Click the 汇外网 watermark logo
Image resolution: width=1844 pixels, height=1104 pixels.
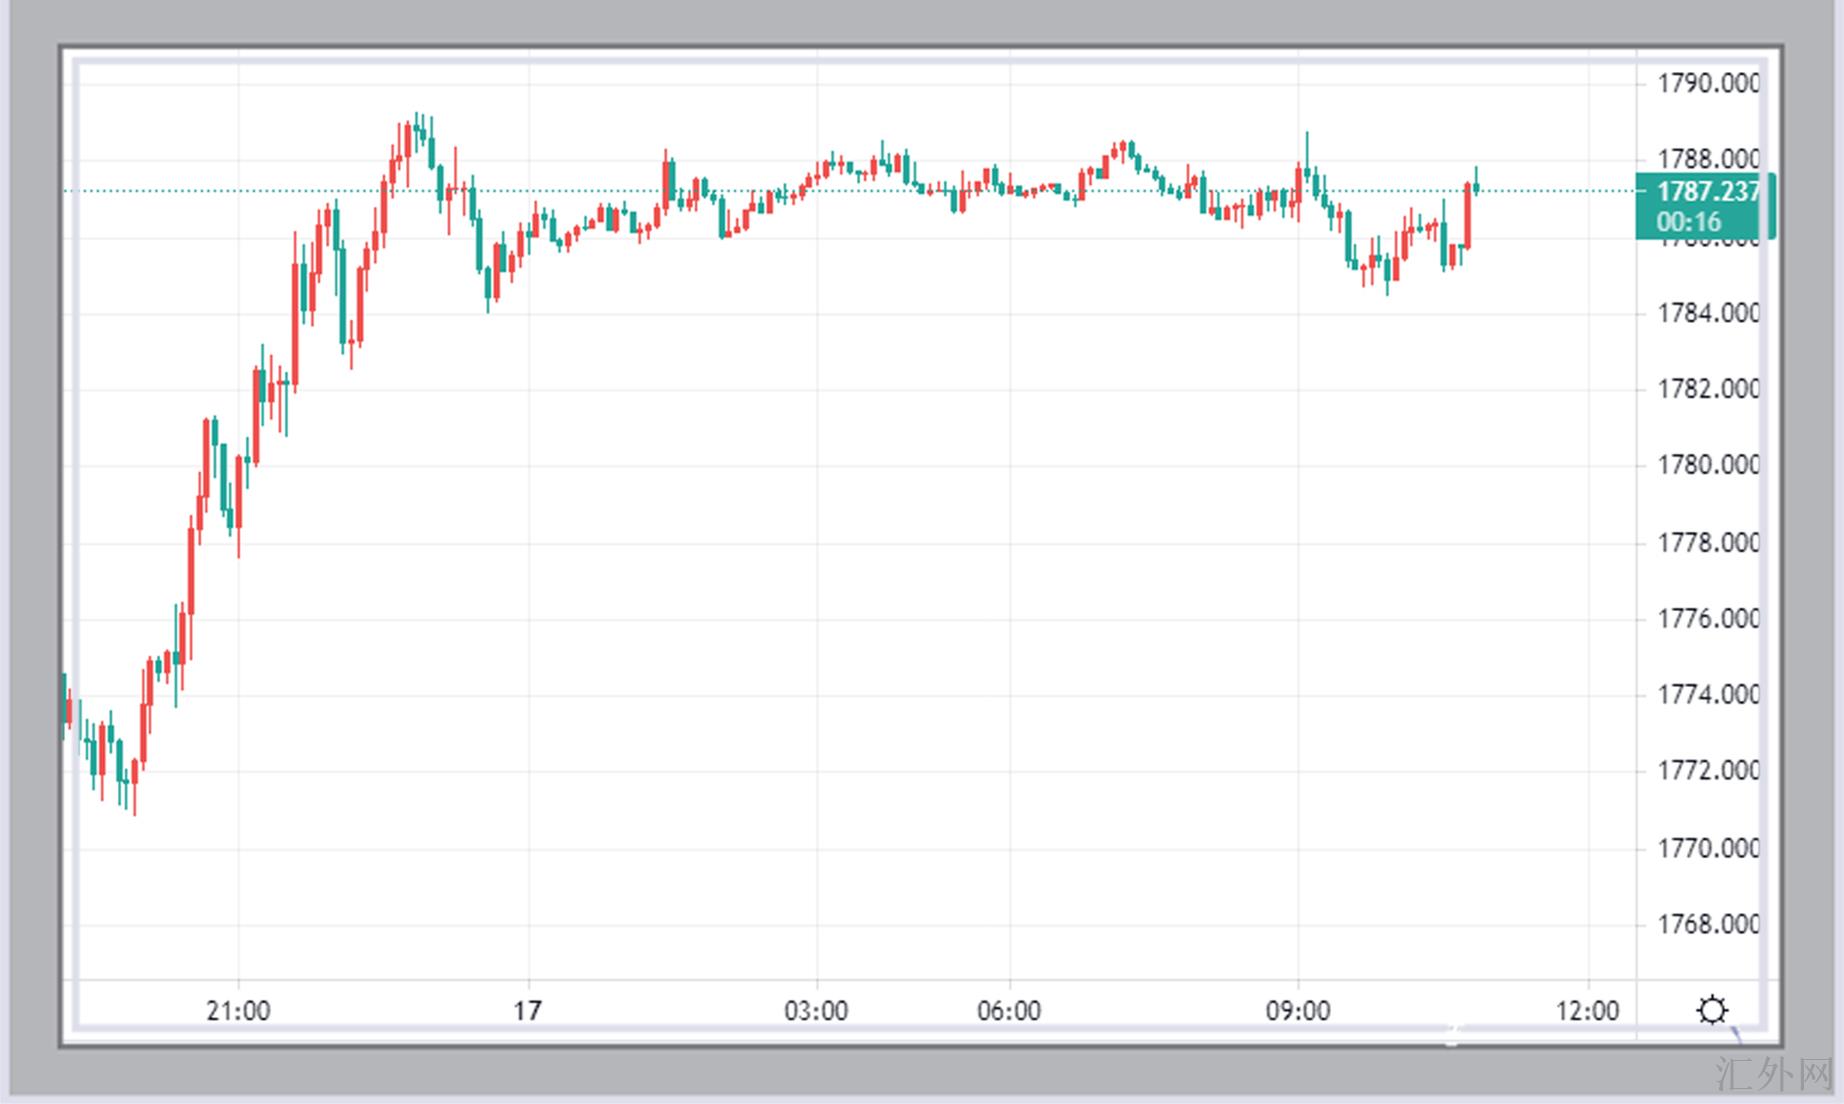tap(1773, 1076)
